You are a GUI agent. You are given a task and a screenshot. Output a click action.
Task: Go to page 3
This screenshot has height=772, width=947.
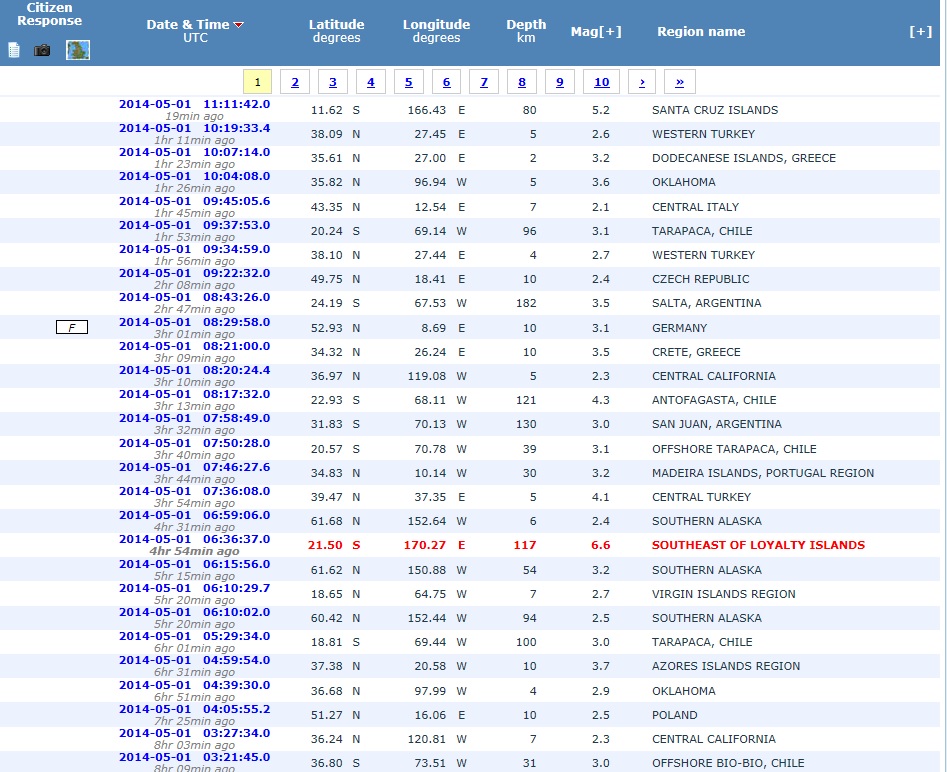pos(333,82)
